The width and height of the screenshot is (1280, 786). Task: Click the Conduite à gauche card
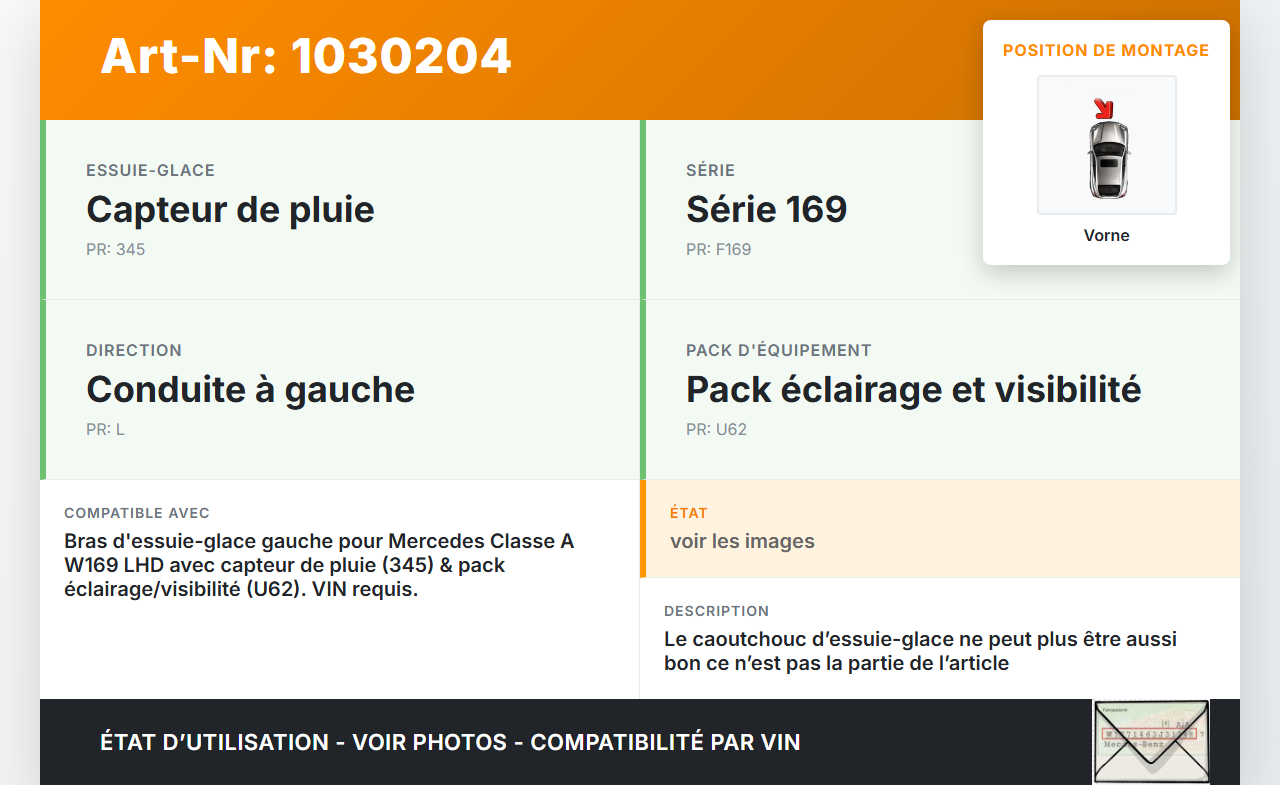click(340, 390)
